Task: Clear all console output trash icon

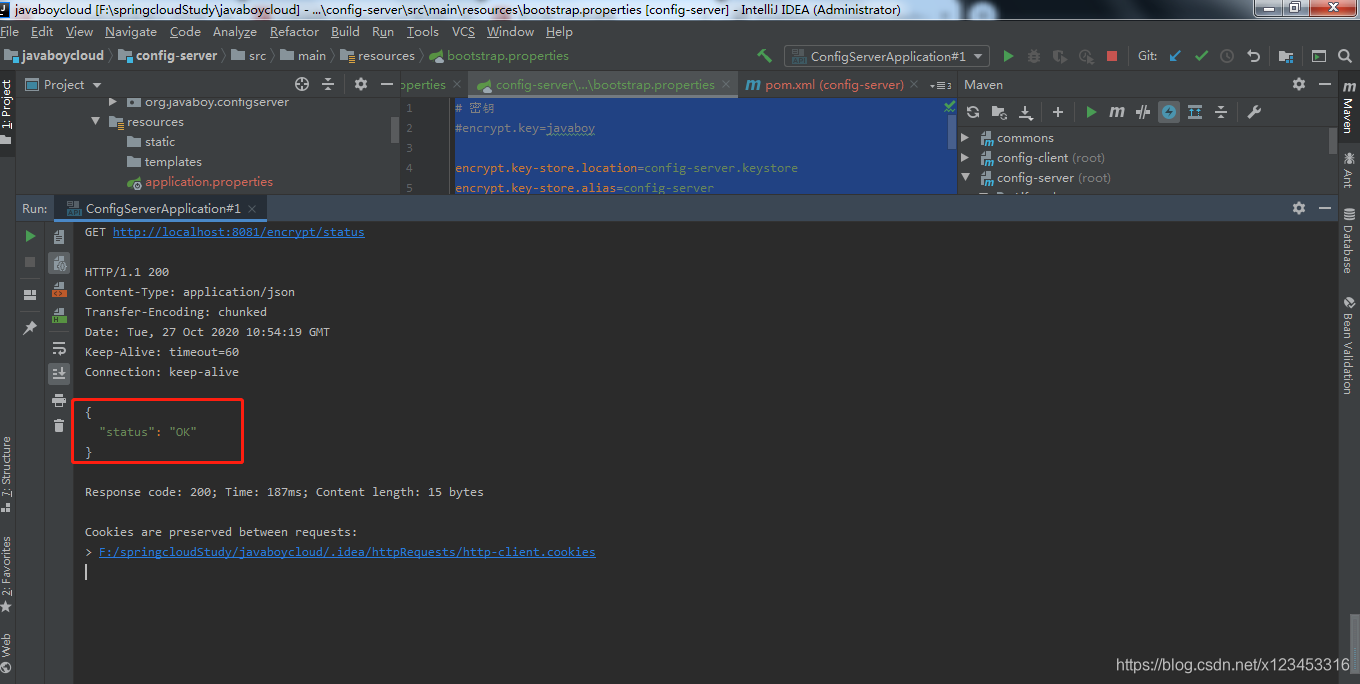Action: tap(59, 425)
